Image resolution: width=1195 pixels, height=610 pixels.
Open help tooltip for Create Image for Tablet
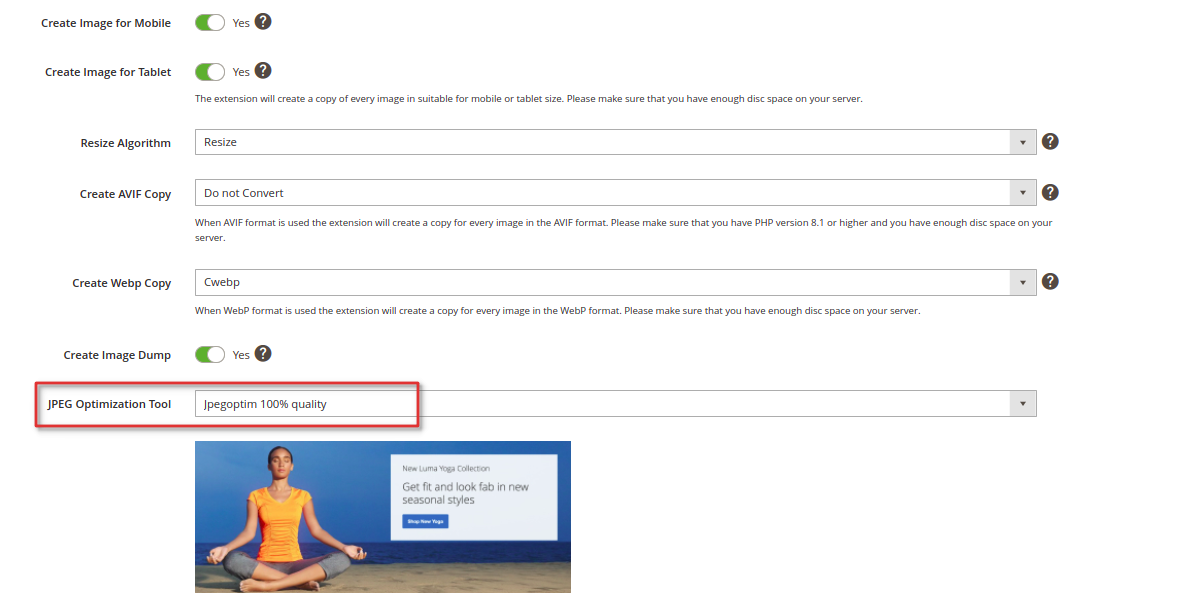[x=263, y=70]
